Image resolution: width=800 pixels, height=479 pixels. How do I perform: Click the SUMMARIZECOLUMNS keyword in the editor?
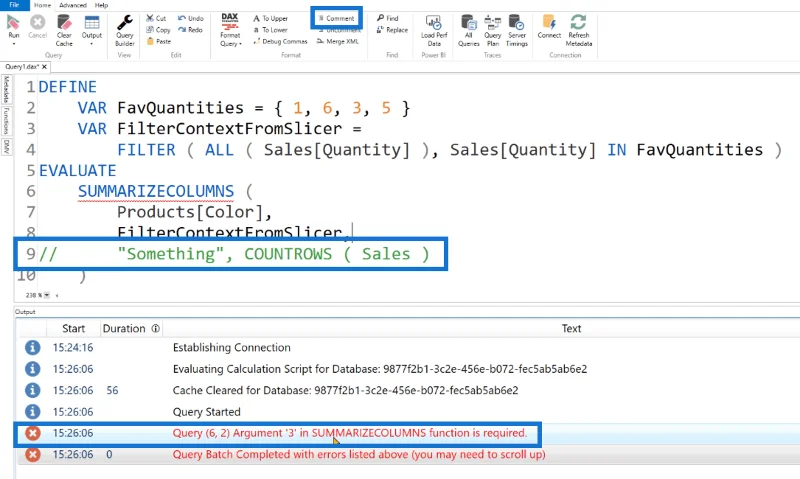[156, 191]
